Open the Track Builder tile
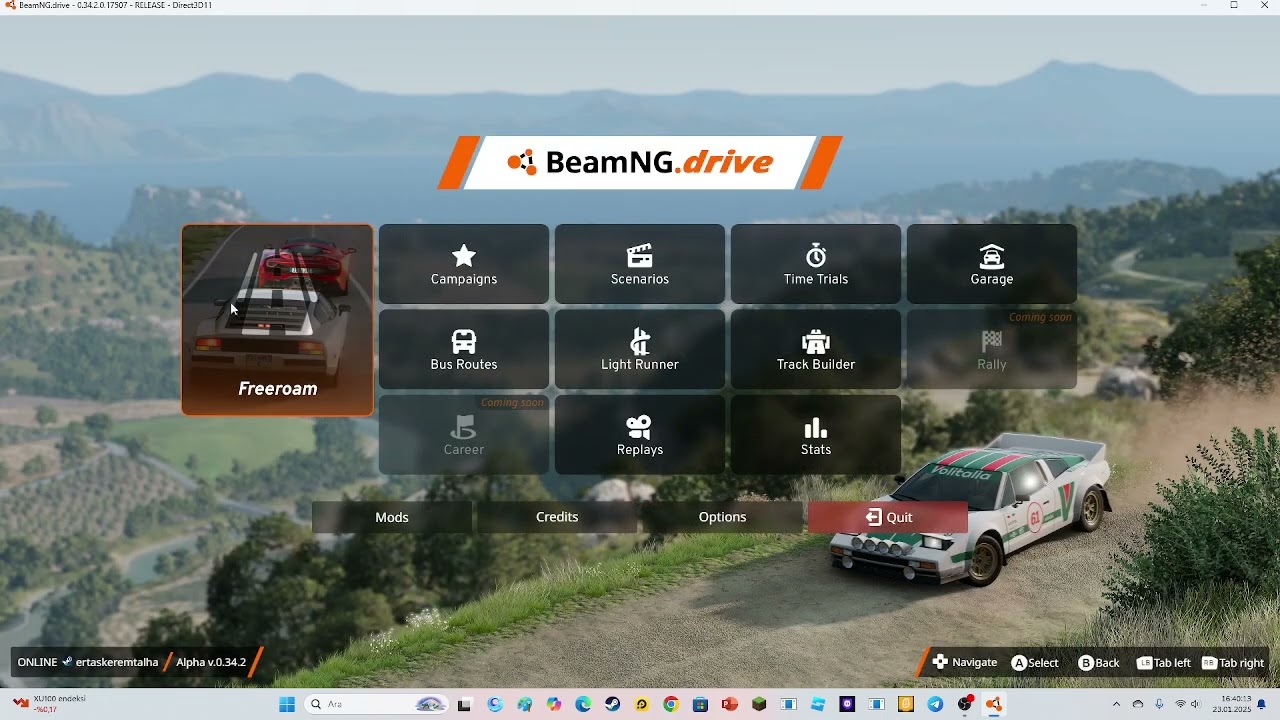The height and width of the screenshot is (720, 1280). 816,349
